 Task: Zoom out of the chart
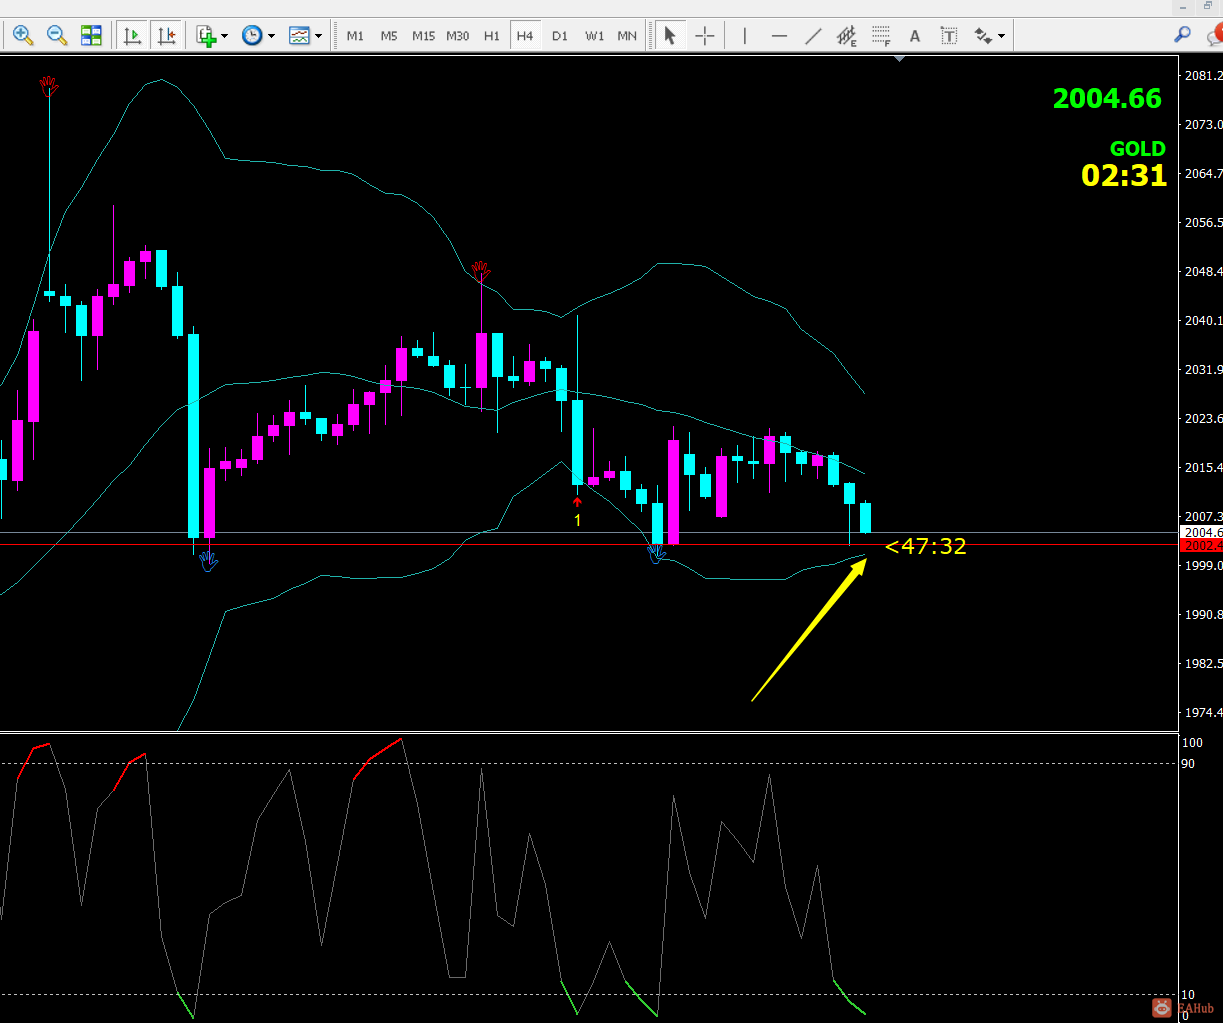[x=57, y=36]
